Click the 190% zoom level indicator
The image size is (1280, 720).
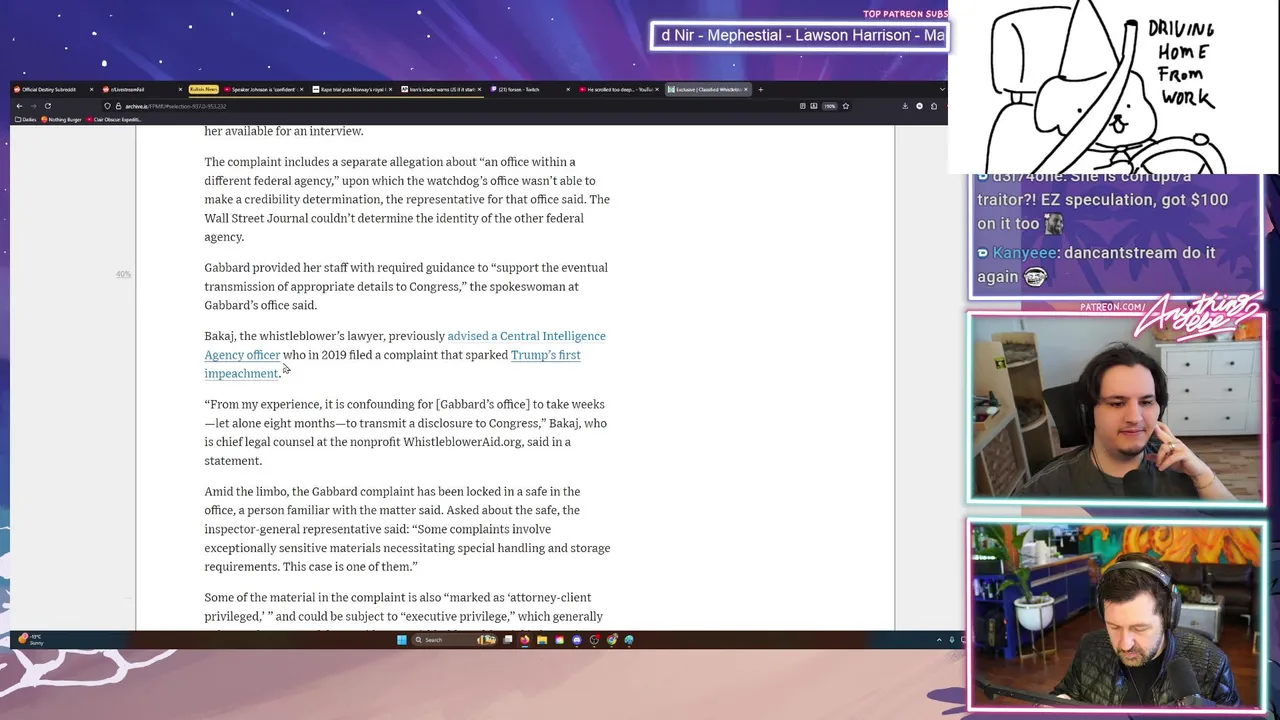pyautogui.click(x=829, y=106)
